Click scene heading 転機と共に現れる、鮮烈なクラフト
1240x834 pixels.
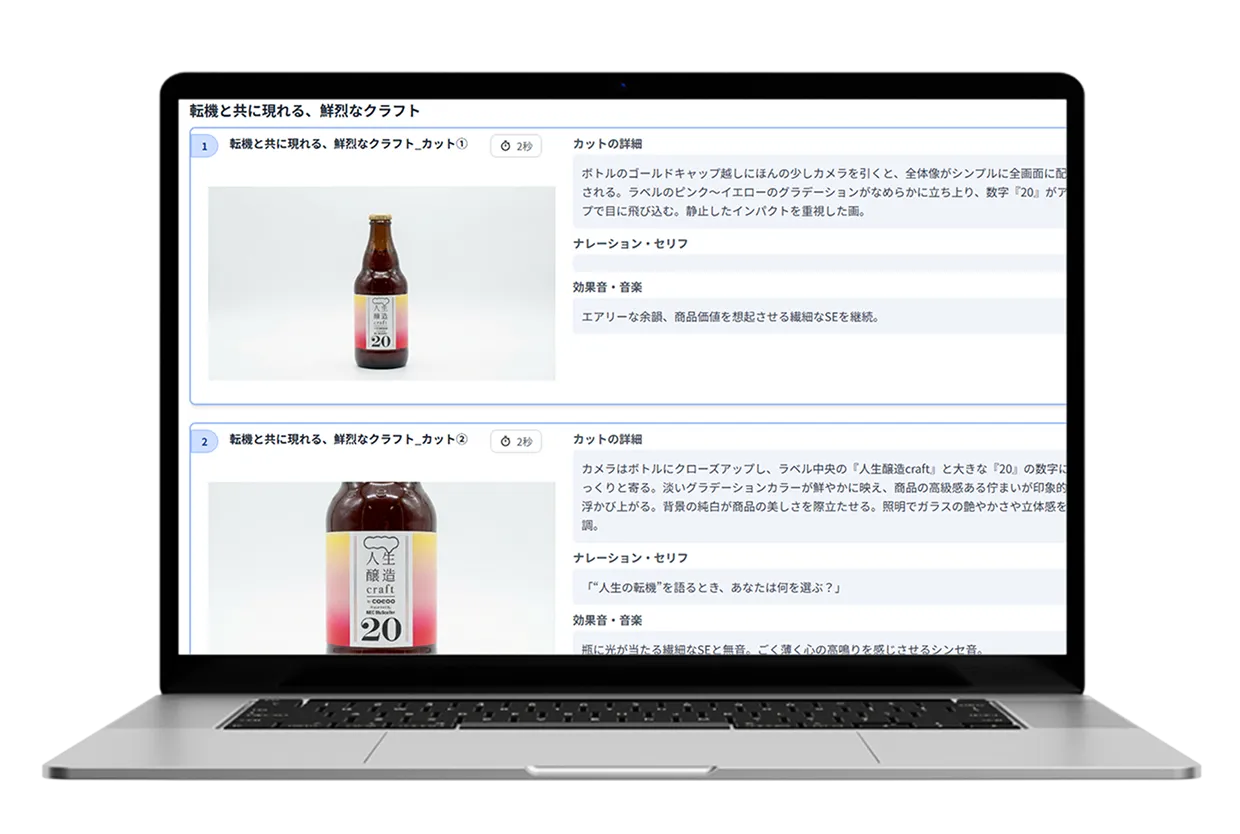[x=305, y=111]
